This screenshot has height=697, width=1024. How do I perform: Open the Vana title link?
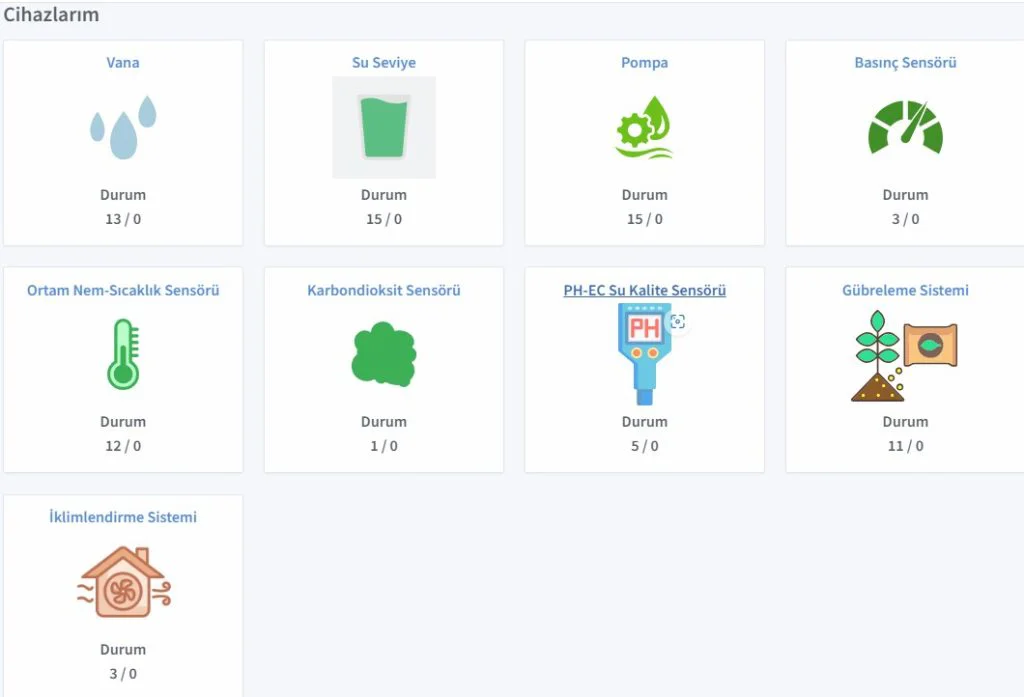click(123, 63)
